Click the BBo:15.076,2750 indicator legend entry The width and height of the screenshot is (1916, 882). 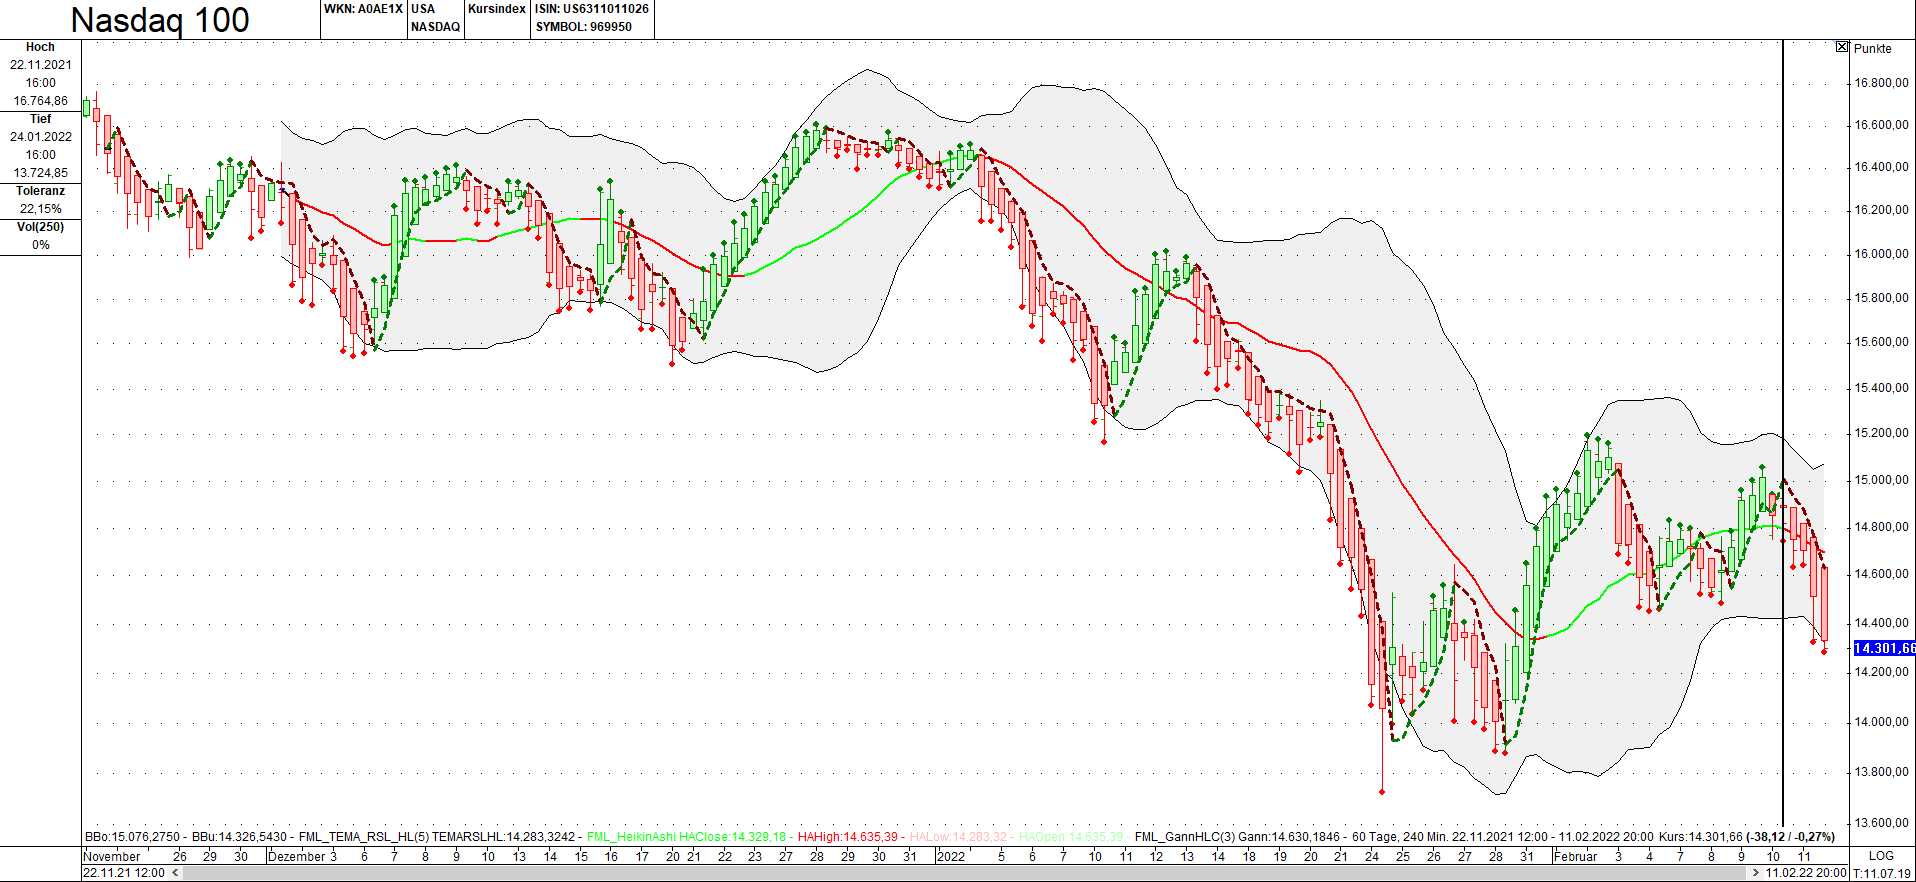point(132,837)
